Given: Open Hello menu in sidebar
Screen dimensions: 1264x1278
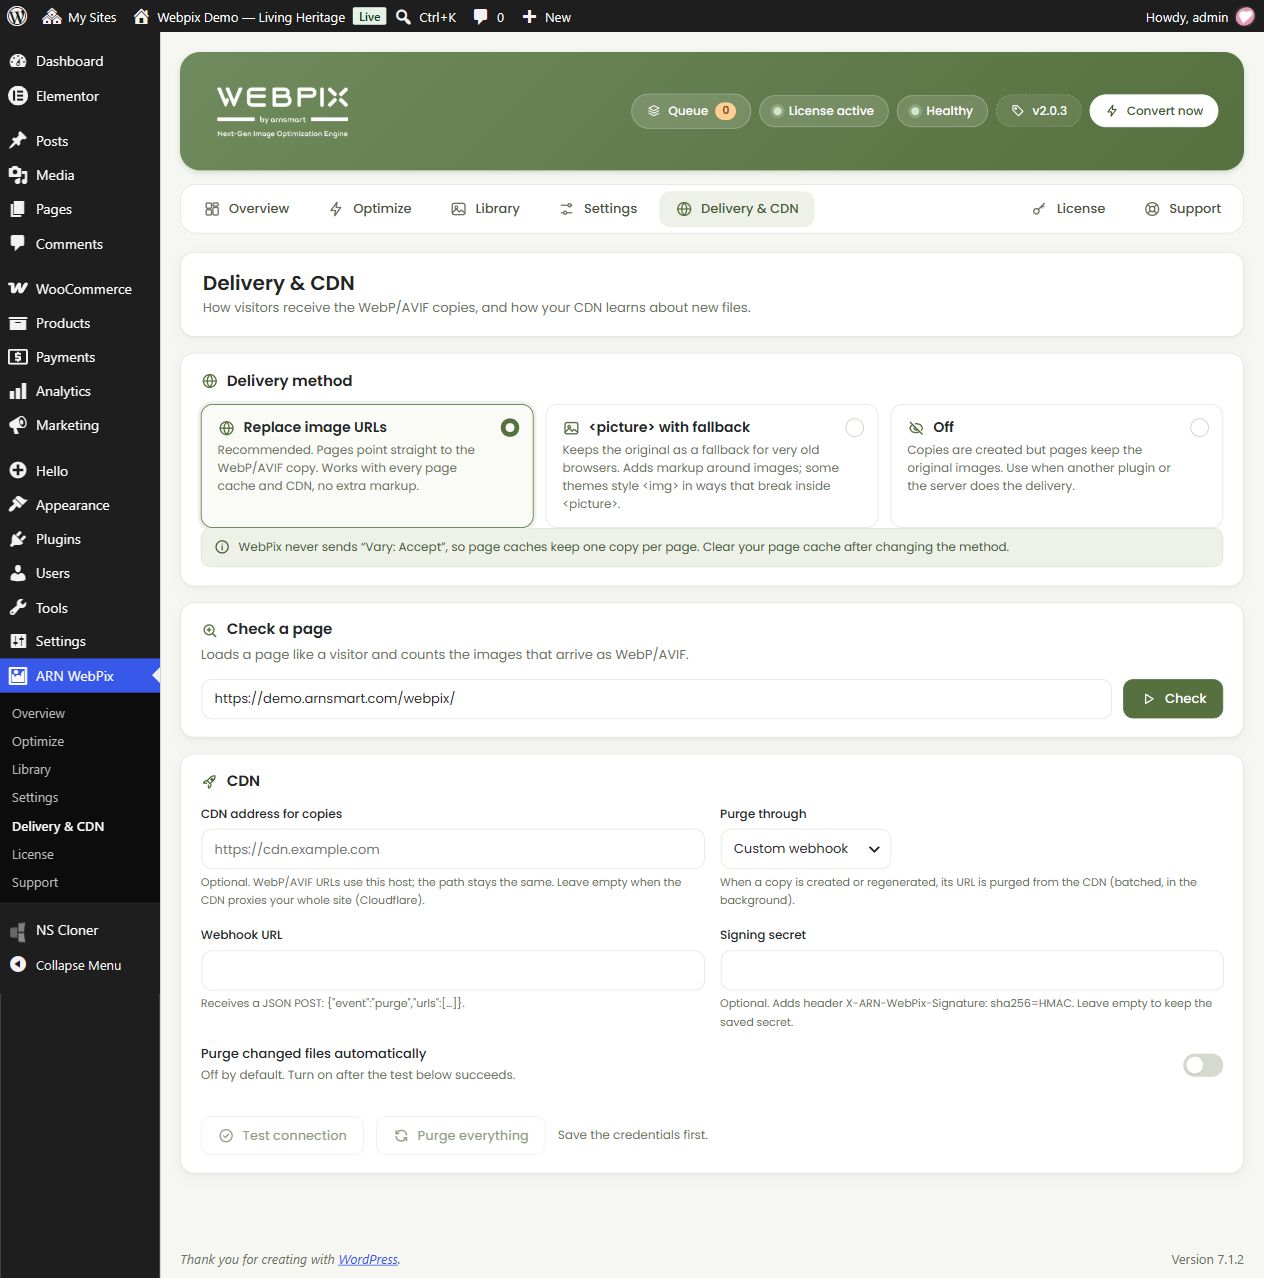Looking at the screenshot, I should 80,471.
